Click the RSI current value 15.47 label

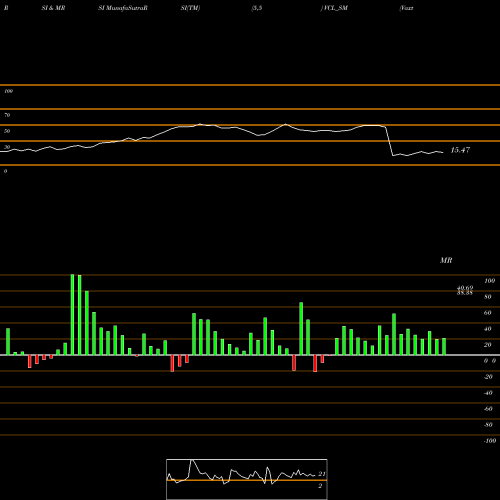tap(460, 150)
